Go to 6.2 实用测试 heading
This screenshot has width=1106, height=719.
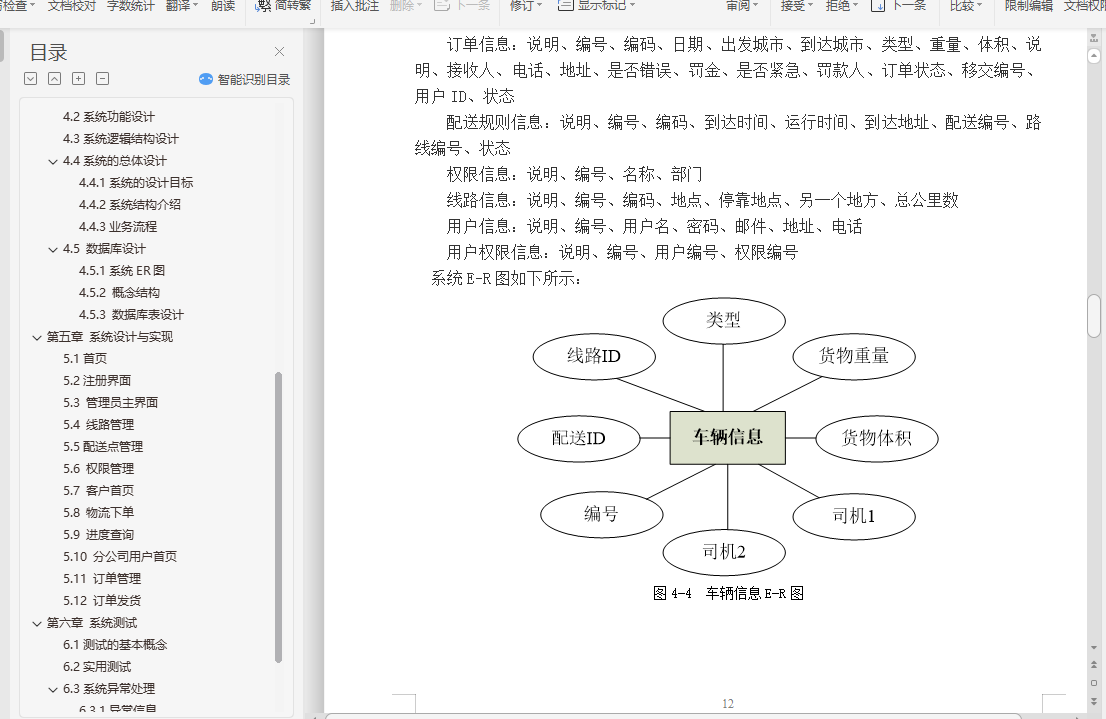click(x=97, y=667)
